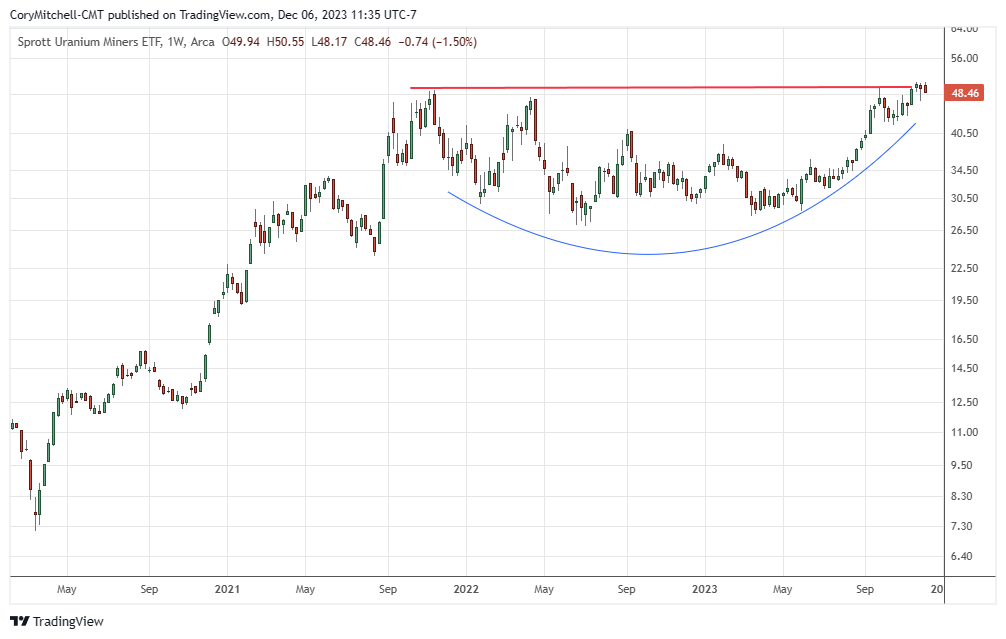Click the TradingView.com text in header
The image size is (1006, 639).
coord(224,14)
